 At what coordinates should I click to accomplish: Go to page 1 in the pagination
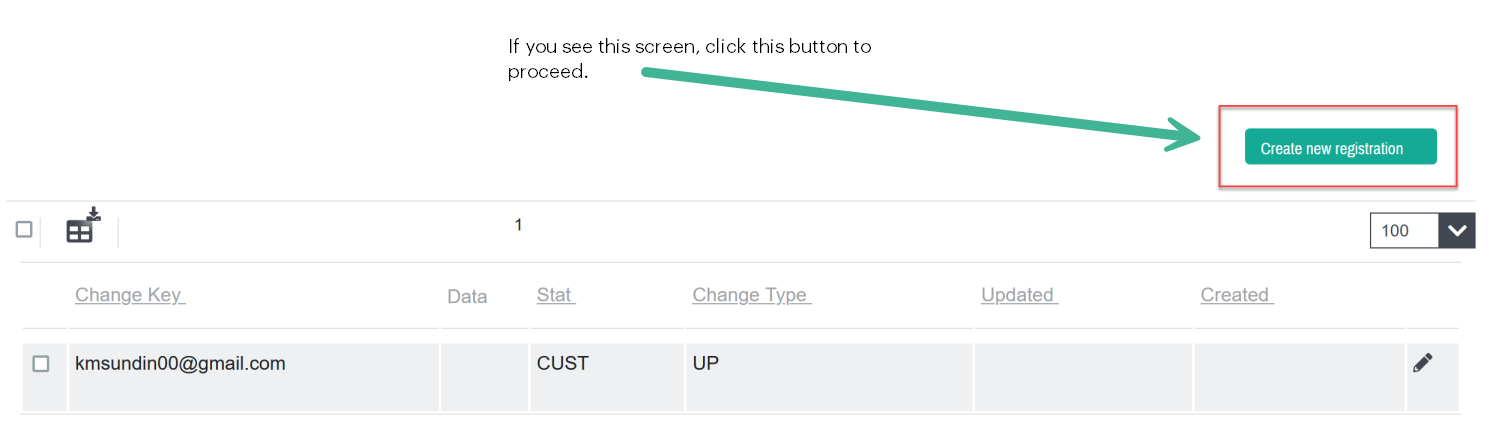click(x=518, y=225)
